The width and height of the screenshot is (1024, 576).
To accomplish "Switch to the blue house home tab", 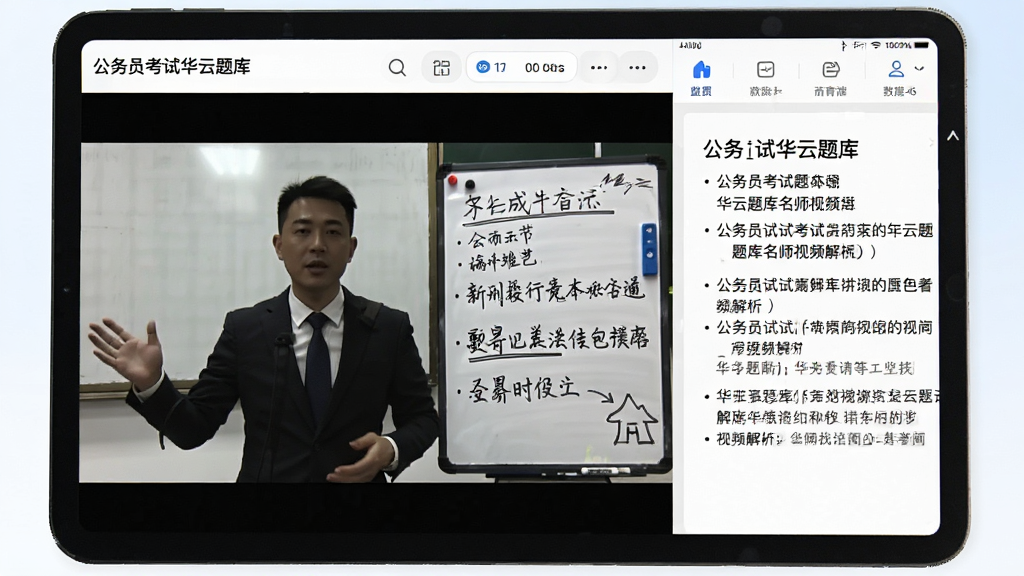I will coord(701,78).
